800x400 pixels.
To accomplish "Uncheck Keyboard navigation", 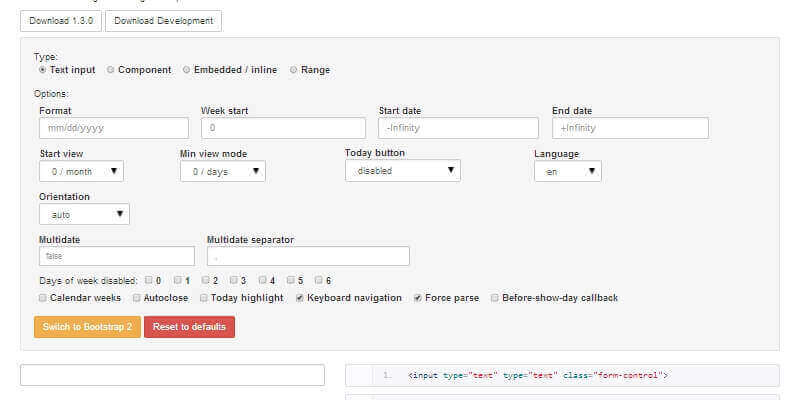I will pos(300,298).
